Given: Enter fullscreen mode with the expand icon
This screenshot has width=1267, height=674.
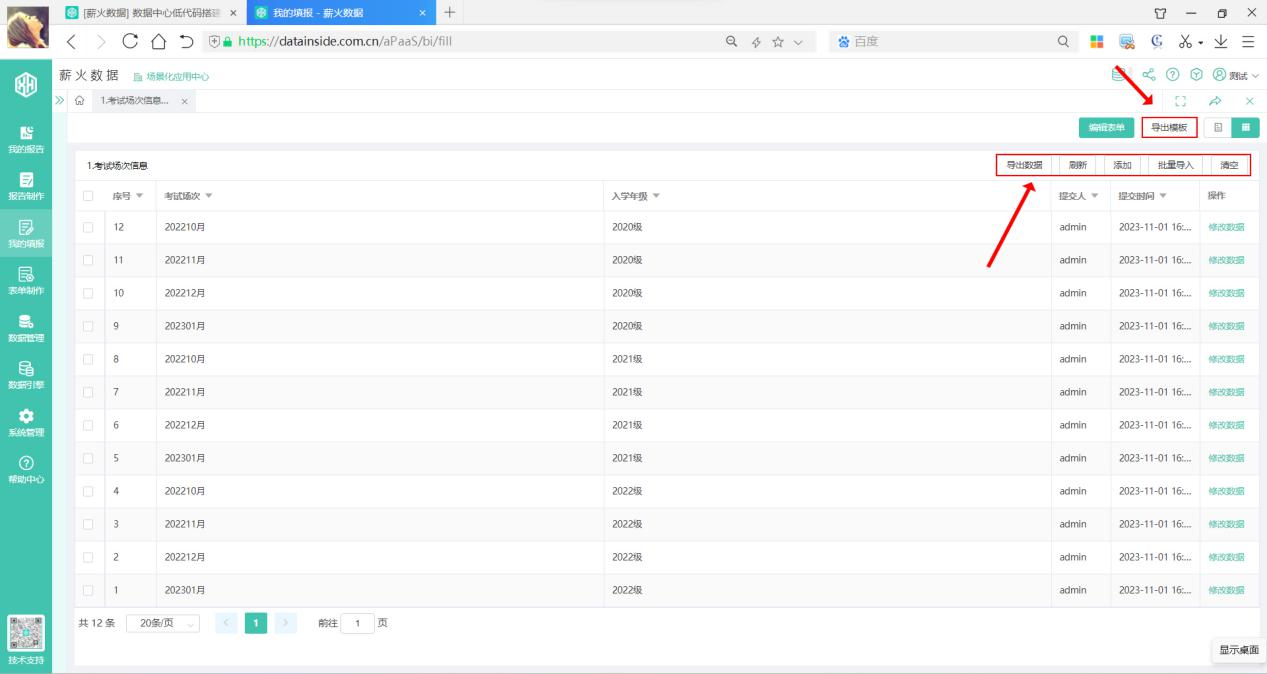Looking at the screenshot, I should click(1181, 101).
